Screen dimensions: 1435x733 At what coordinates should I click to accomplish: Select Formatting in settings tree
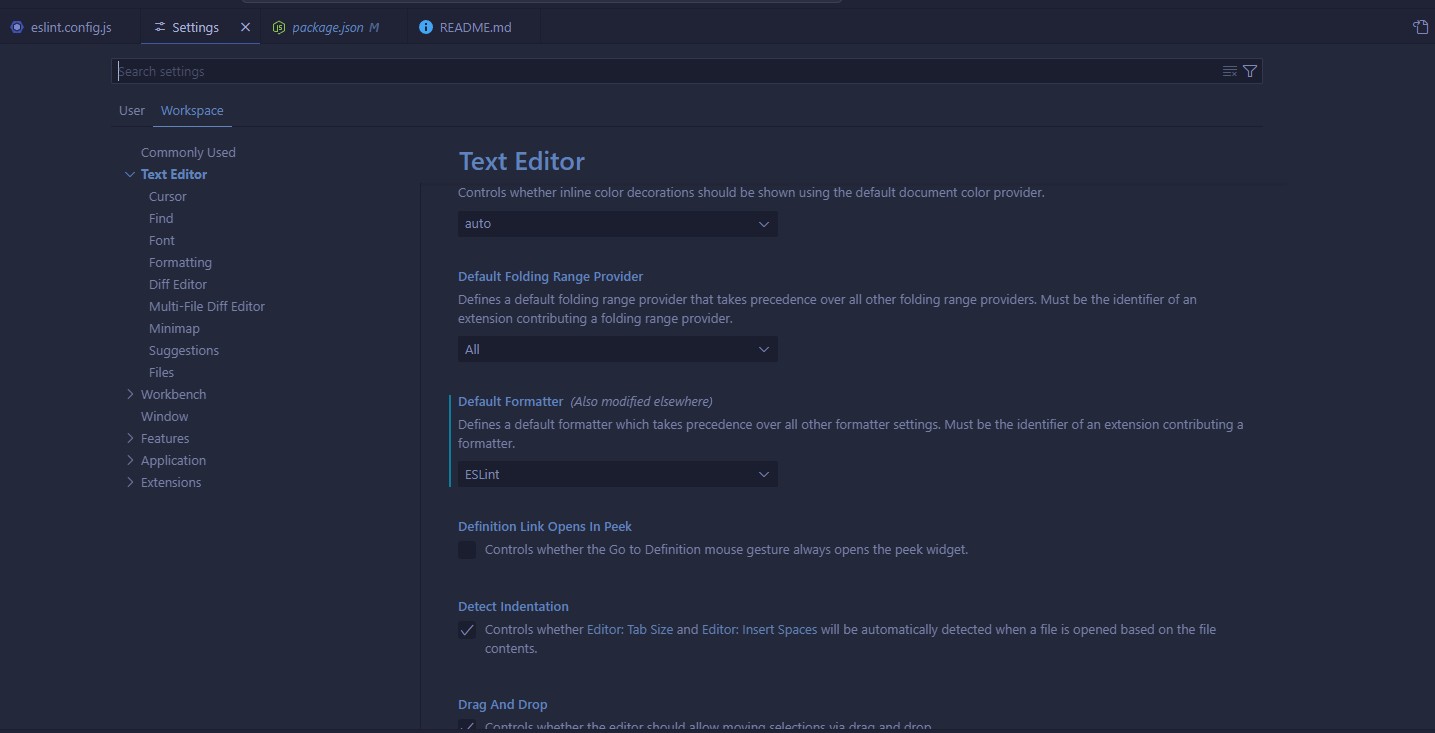[180, 262]
